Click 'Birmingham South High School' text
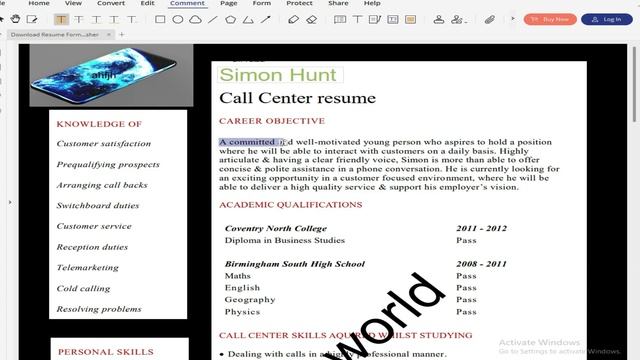This screenshot has width=640, height=360. click(295, 264)
